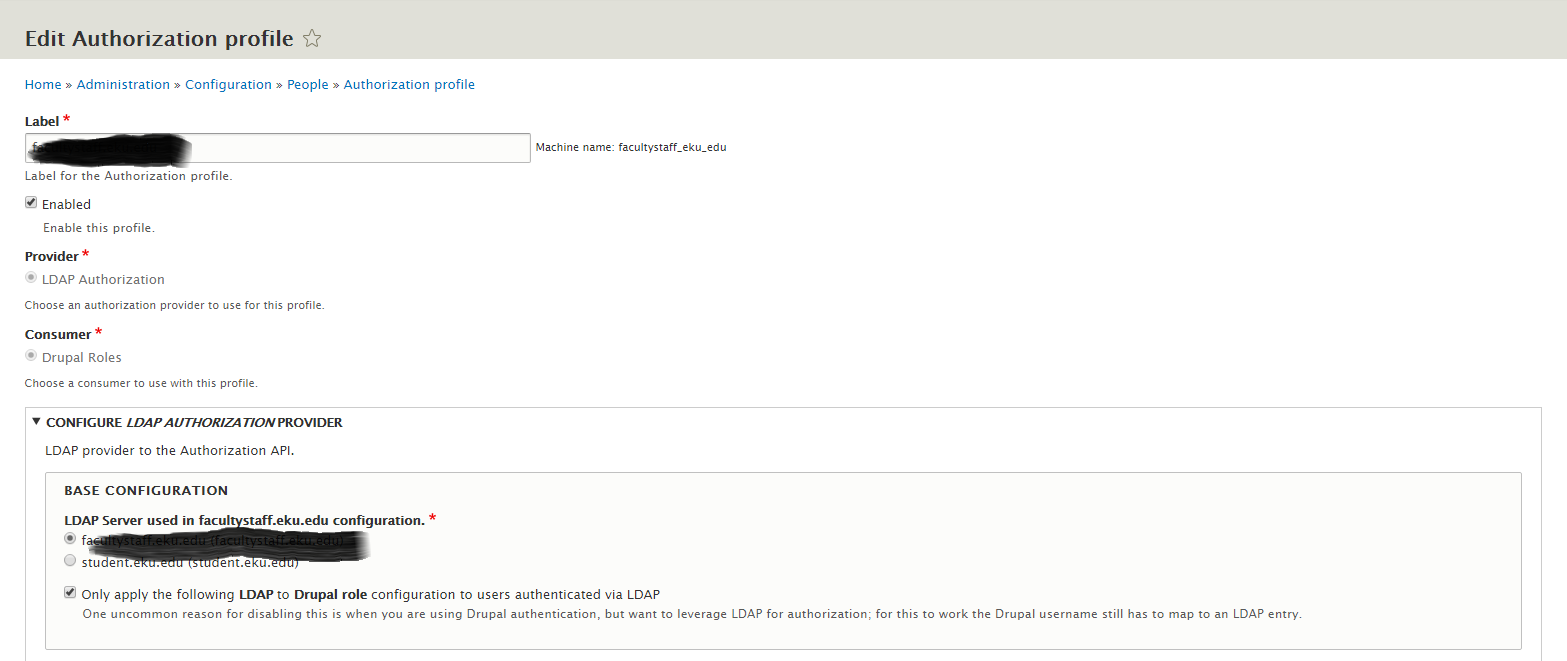1567x661 pixels.
Task: Click the 'Edit Authorization profile' page title
Action: click(159, 39)
